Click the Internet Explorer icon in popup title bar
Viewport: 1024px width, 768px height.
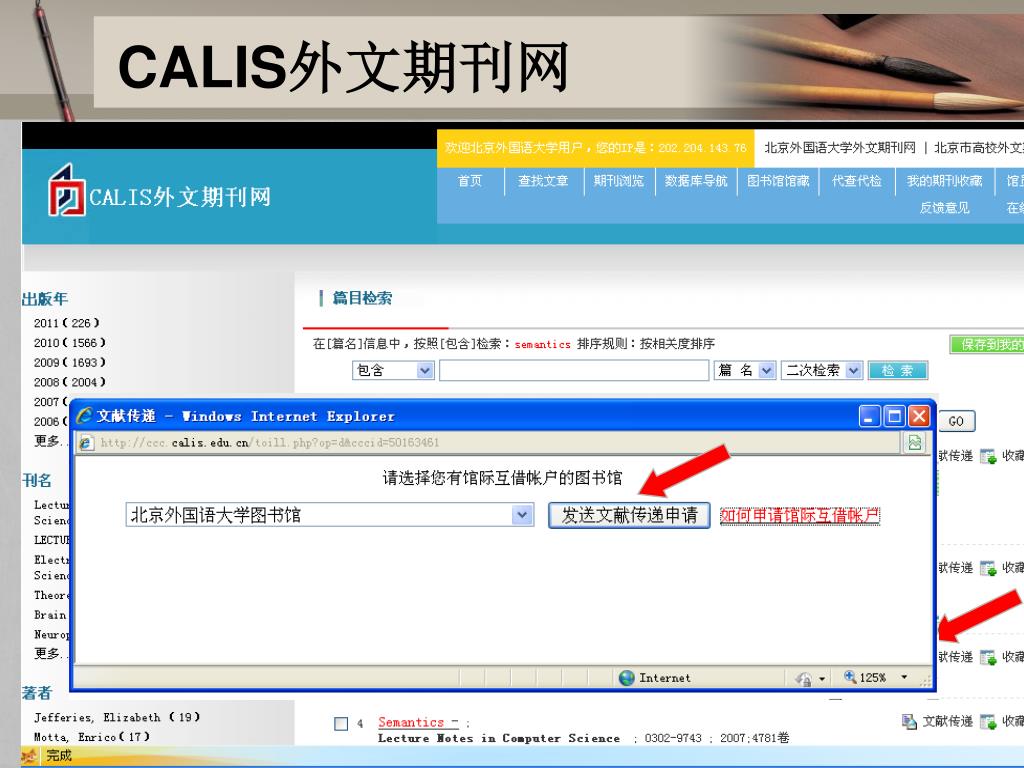[84, 415]
